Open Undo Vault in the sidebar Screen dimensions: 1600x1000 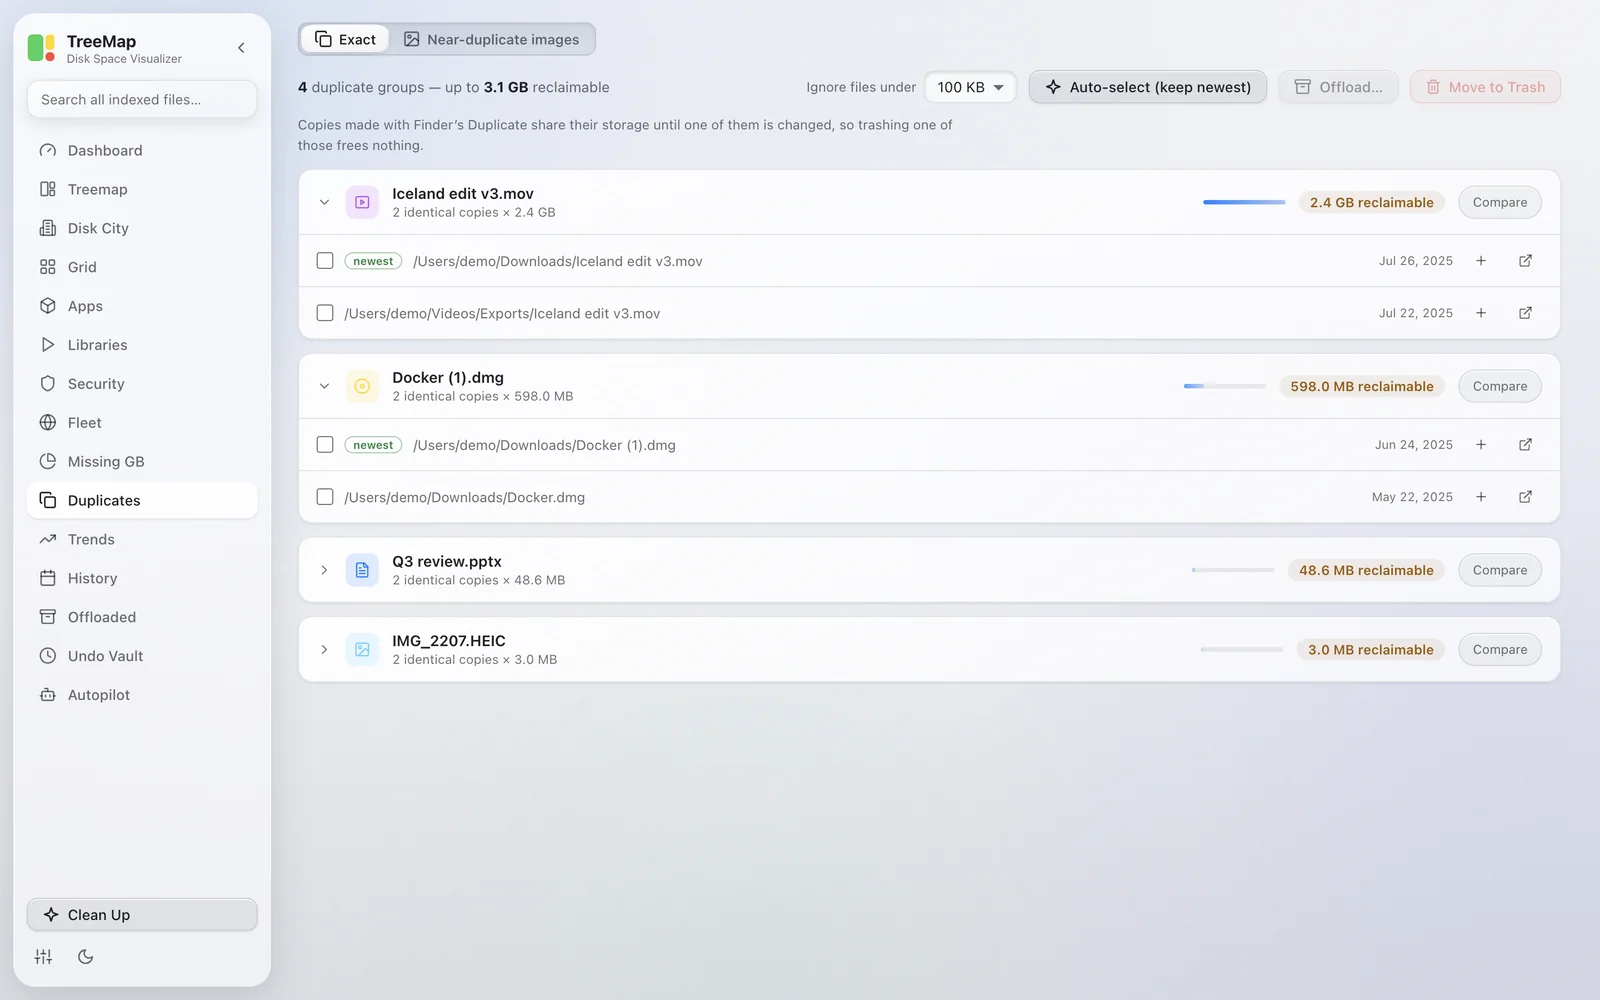pyautogui.click(x=142, y=656)
